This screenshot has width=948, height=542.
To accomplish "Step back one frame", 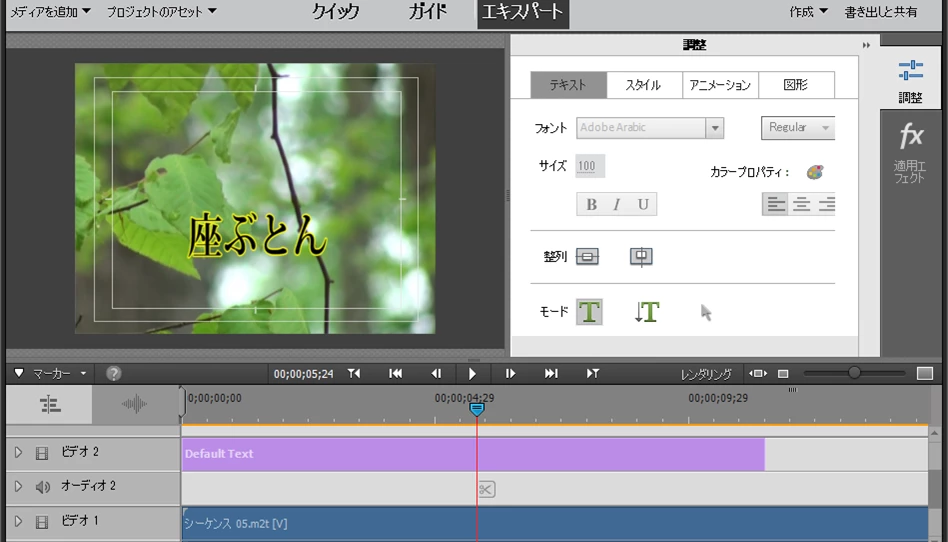I will click(436, 374).
